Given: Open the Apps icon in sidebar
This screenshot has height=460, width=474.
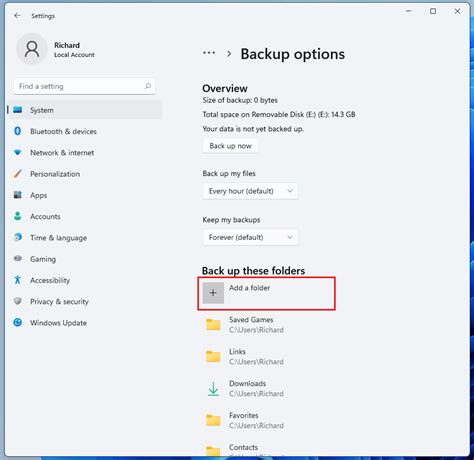Looking at the screenshot, I should click(18, 195).
